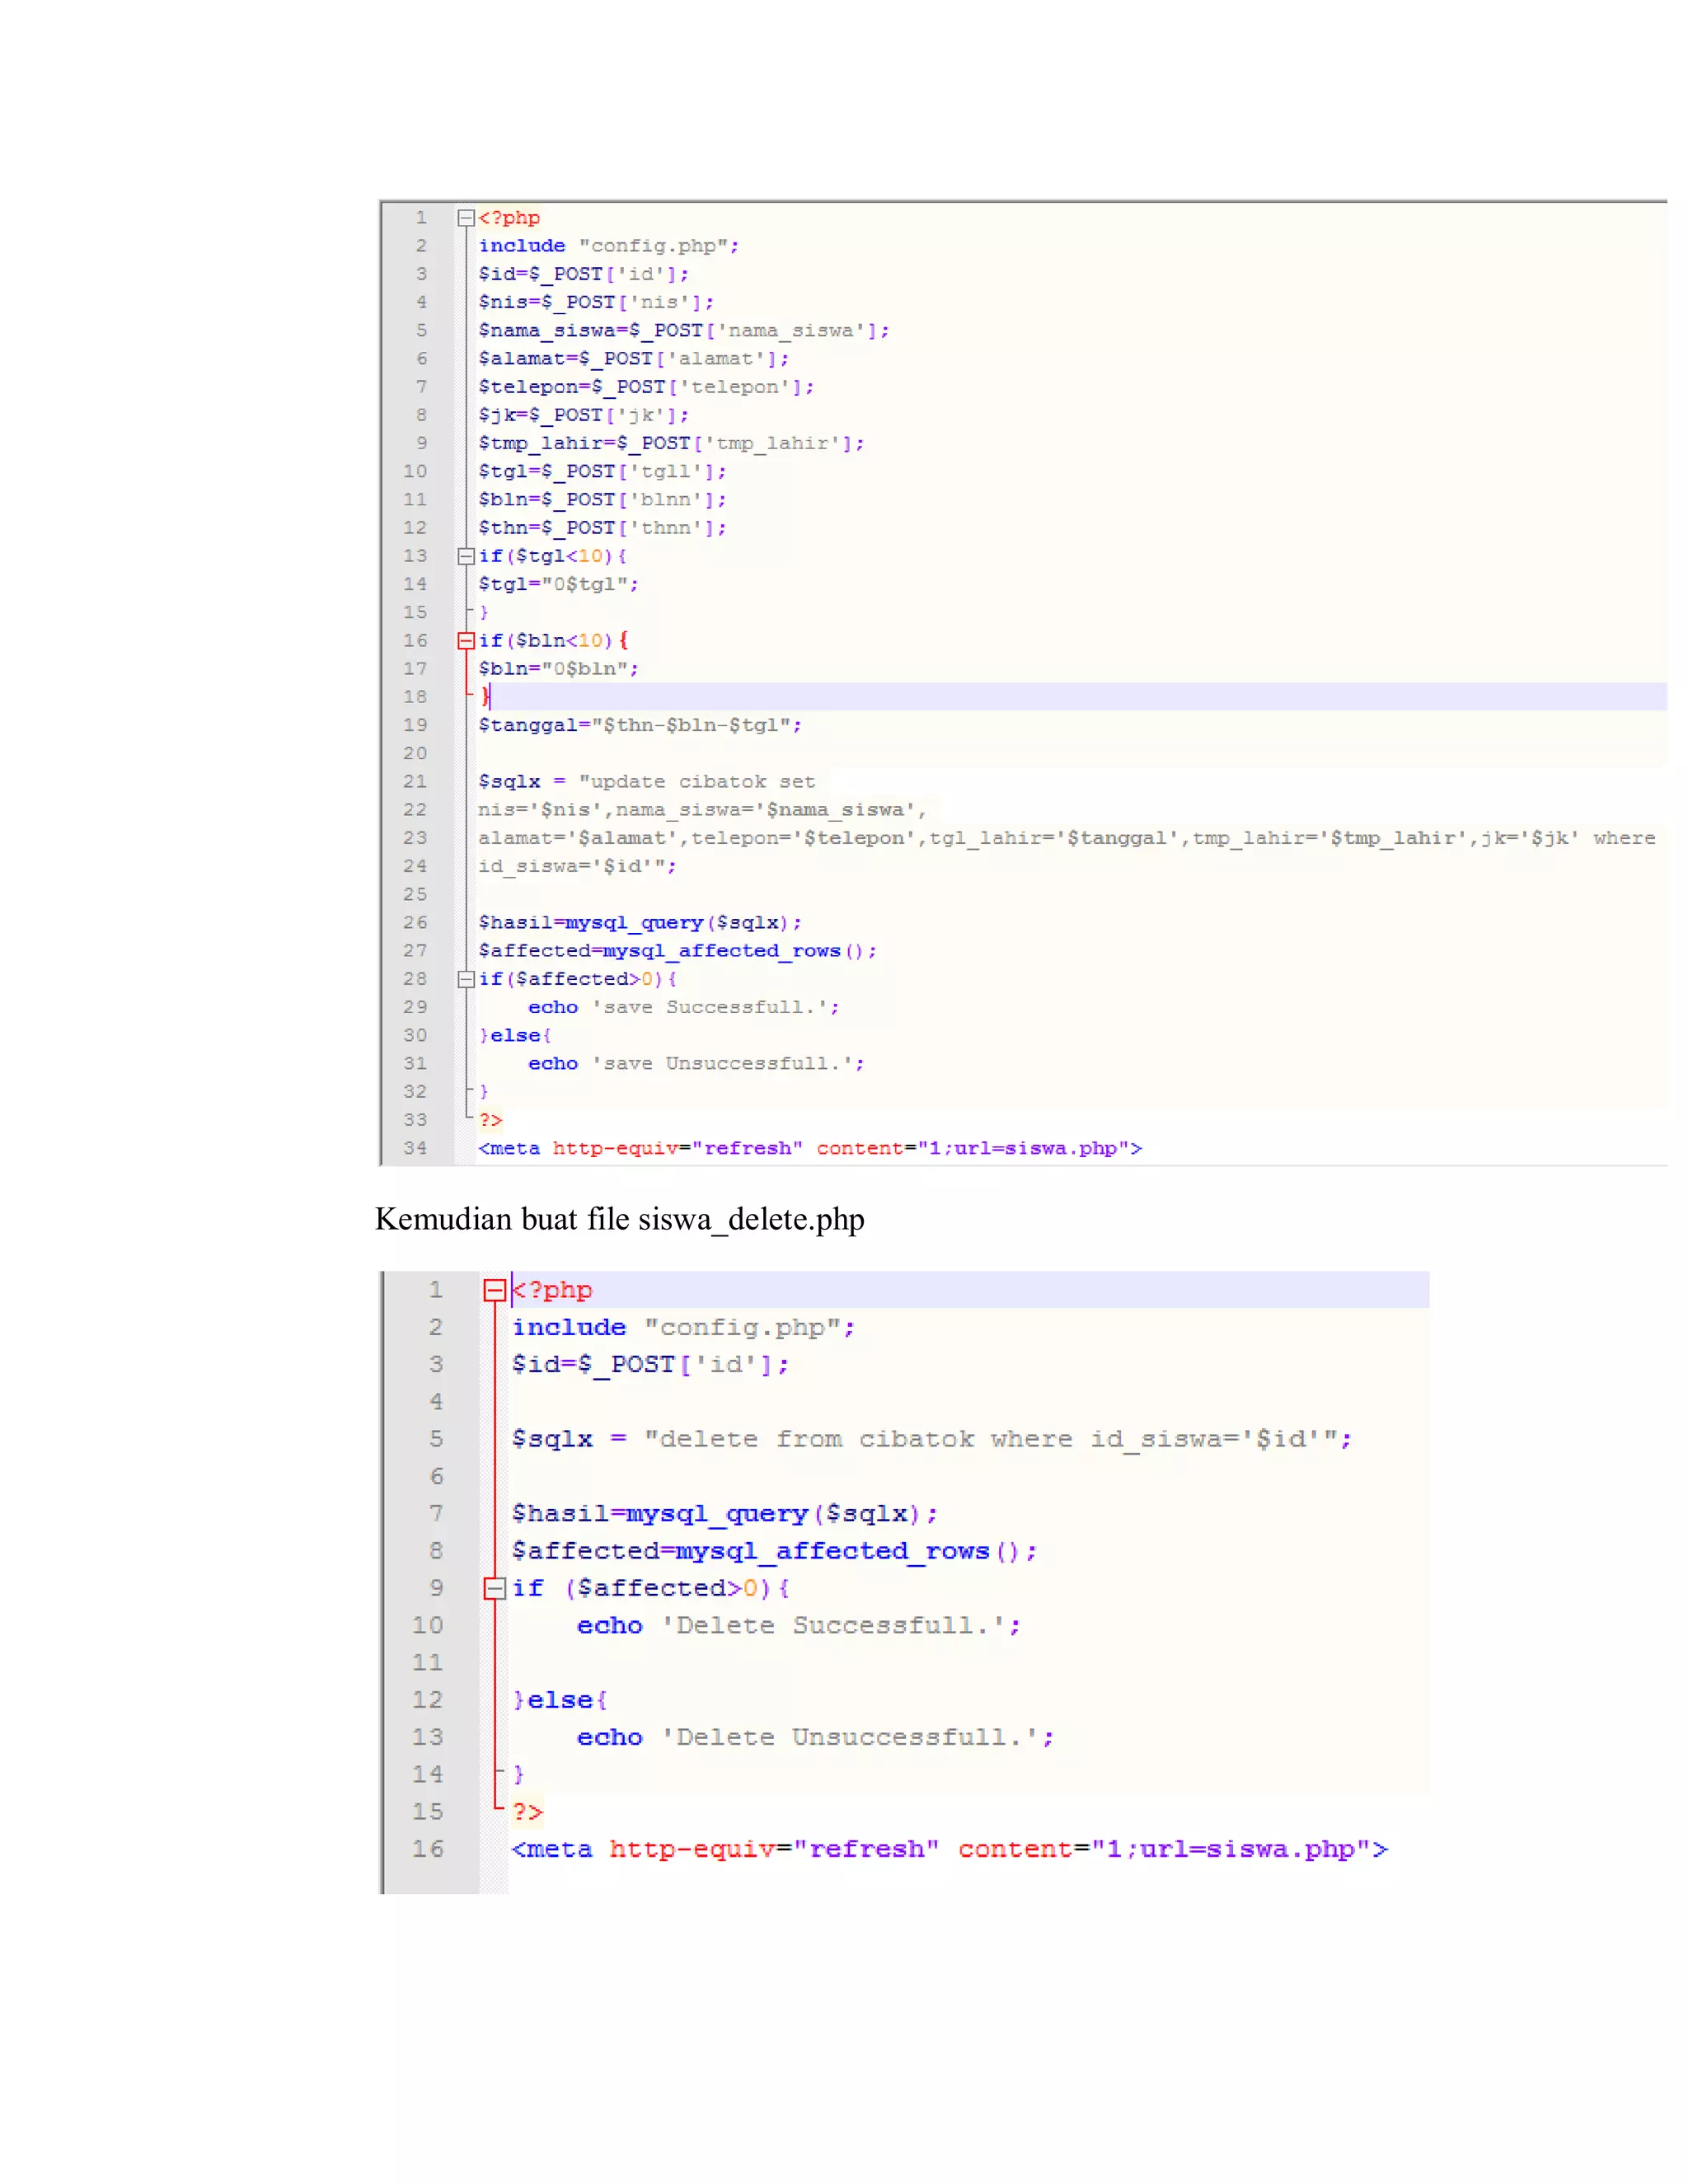Place cursor on include "config.php" in first editor

[x=608, y=246]
